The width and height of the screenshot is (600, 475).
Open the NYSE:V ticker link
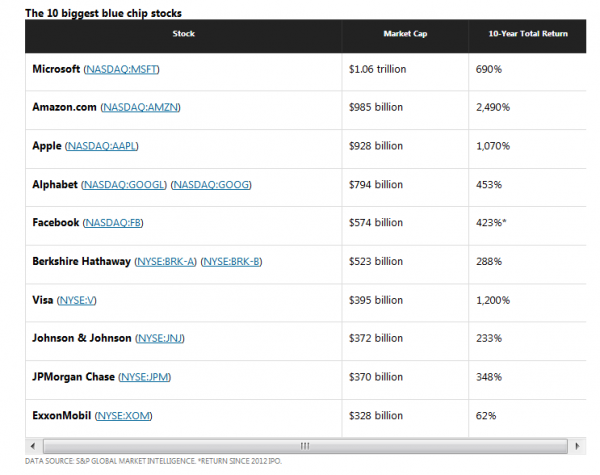point(77,300)
